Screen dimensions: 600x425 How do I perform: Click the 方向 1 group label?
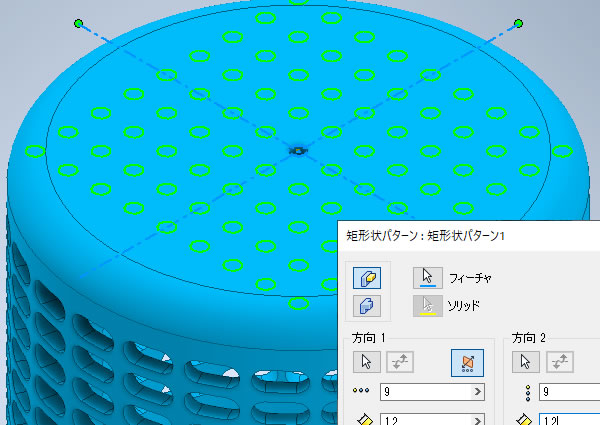point(368,338)
